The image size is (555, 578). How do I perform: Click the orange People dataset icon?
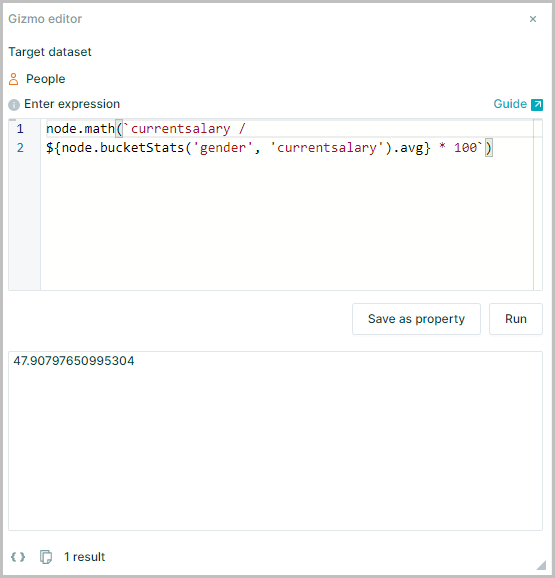14,79
